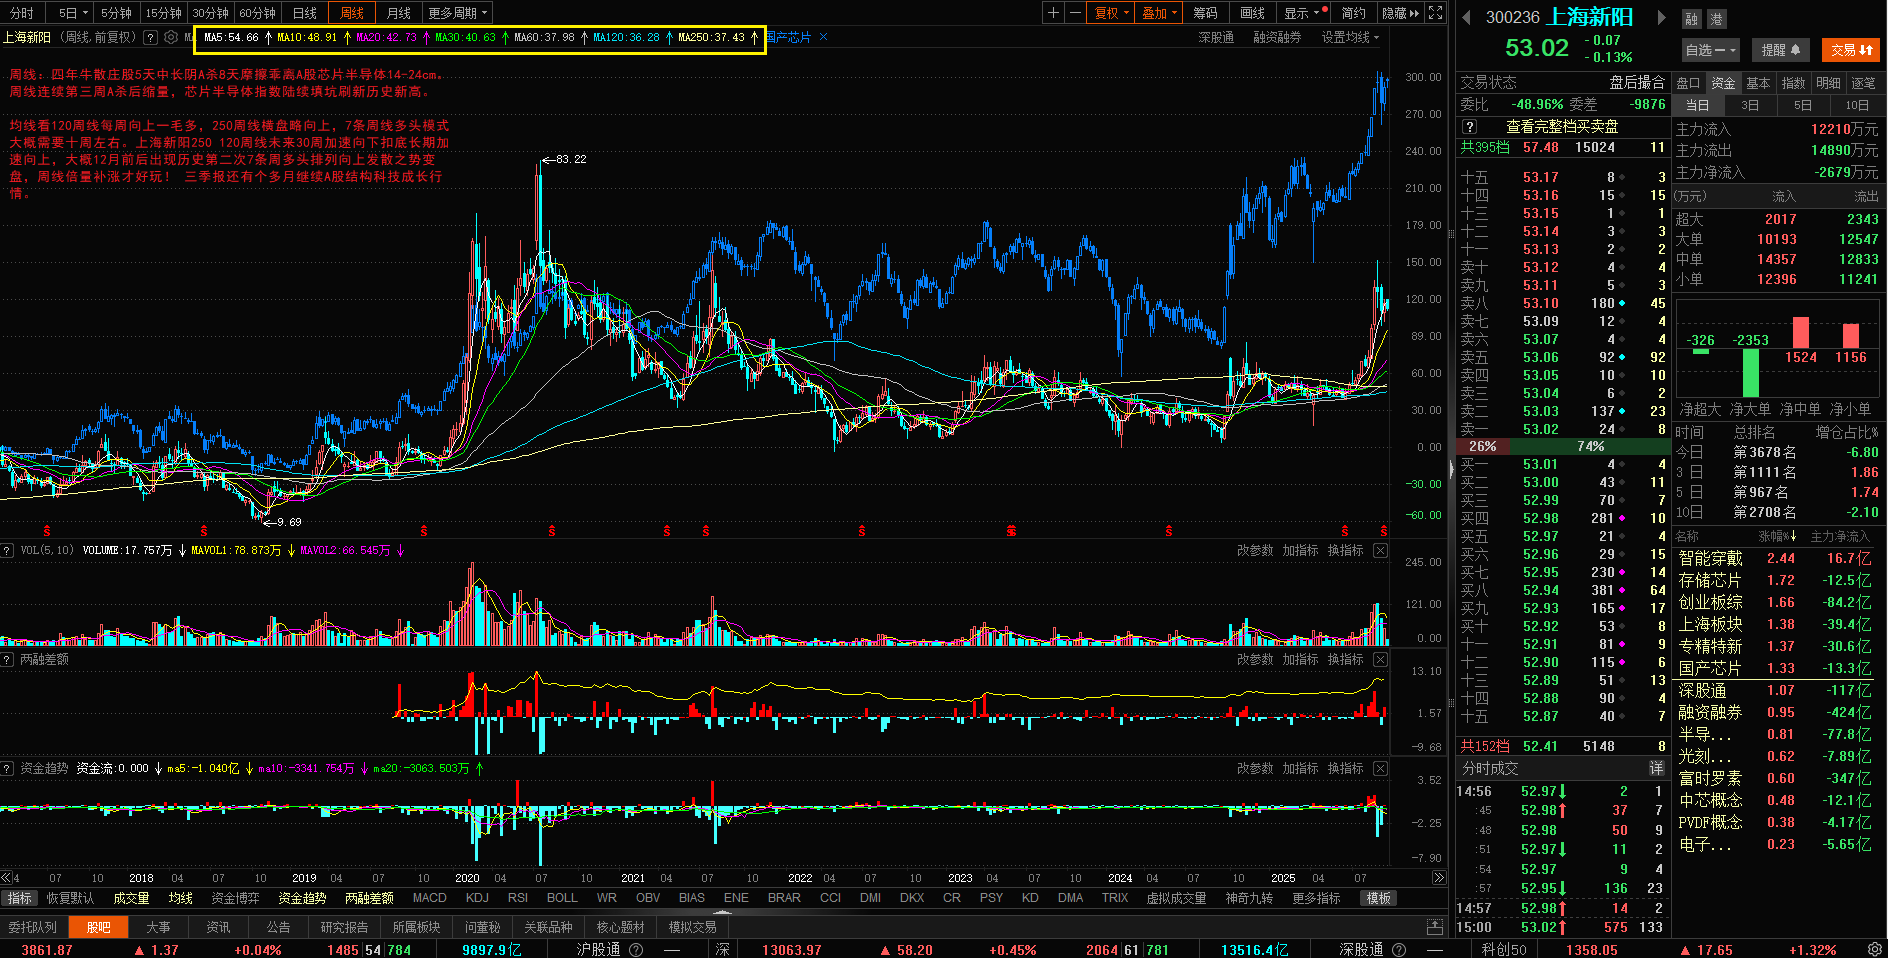Open 复权 adjustment dropdown
This screenshot has width=1888, height=958.
pyautogui.click(x=1112, y=13)
